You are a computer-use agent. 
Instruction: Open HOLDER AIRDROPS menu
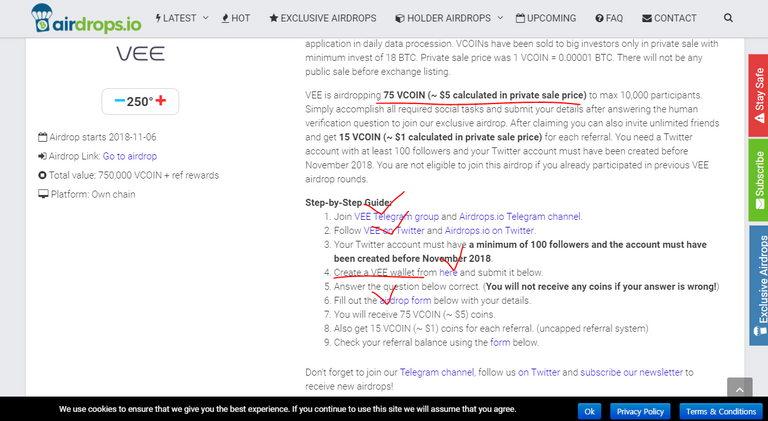(443, 18)
